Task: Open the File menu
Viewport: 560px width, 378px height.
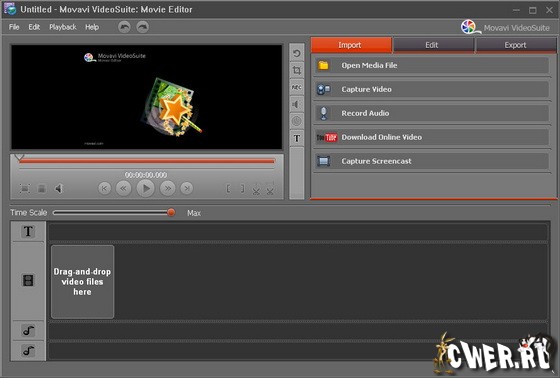Action: pos(14,27)
